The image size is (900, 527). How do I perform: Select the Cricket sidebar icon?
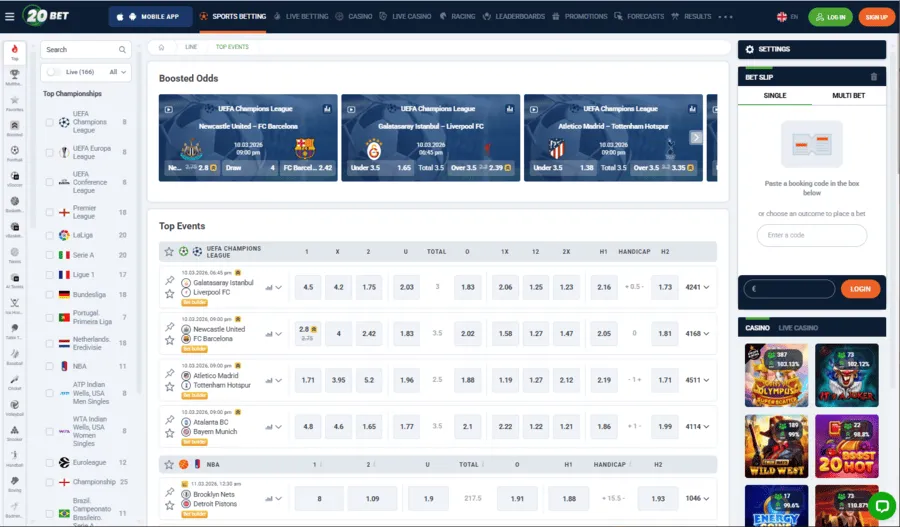coord(14,382)
